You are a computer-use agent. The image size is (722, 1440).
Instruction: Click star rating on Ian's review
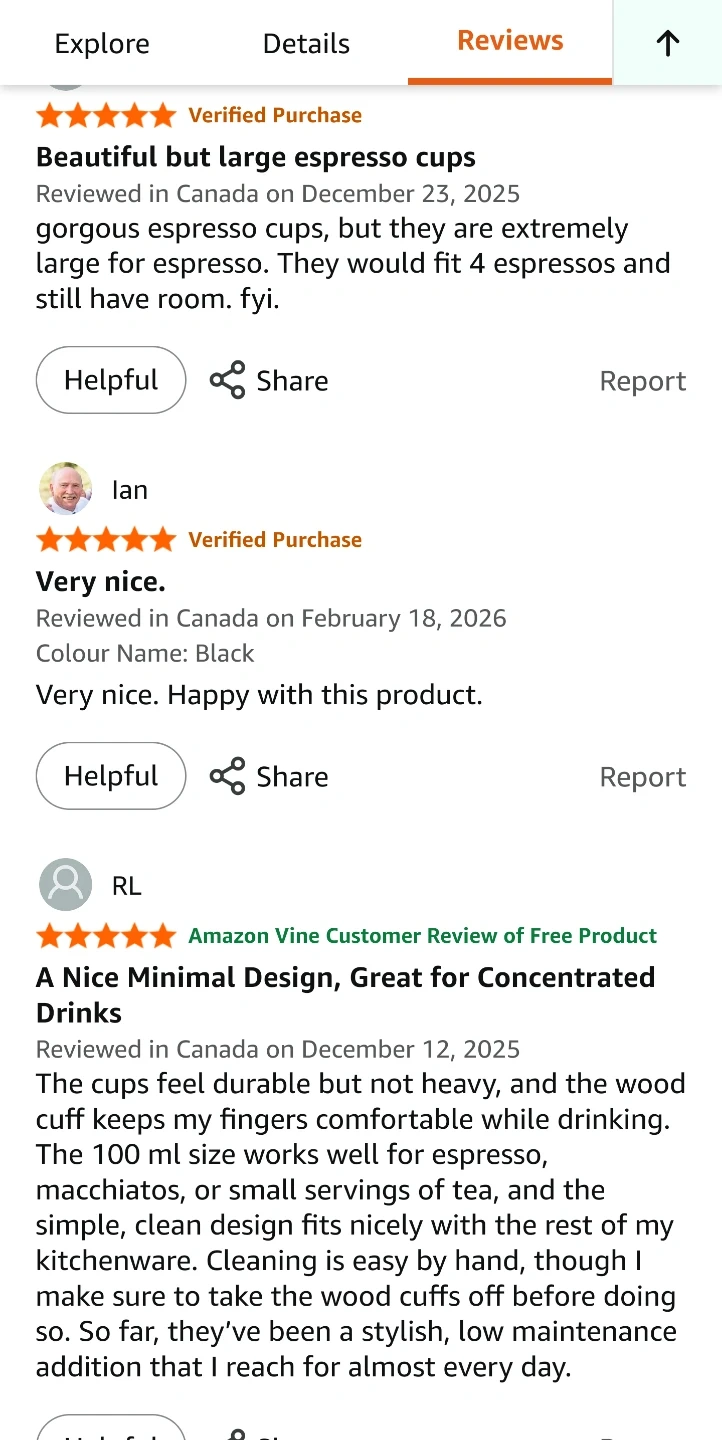point(106,540)
